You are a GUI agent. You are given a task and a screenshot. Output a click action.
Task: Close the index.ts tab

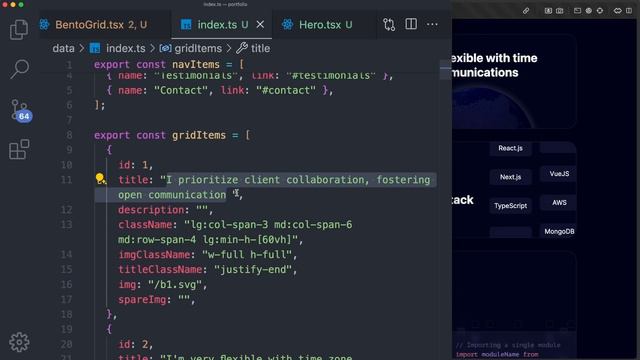[x=260, y=24]
